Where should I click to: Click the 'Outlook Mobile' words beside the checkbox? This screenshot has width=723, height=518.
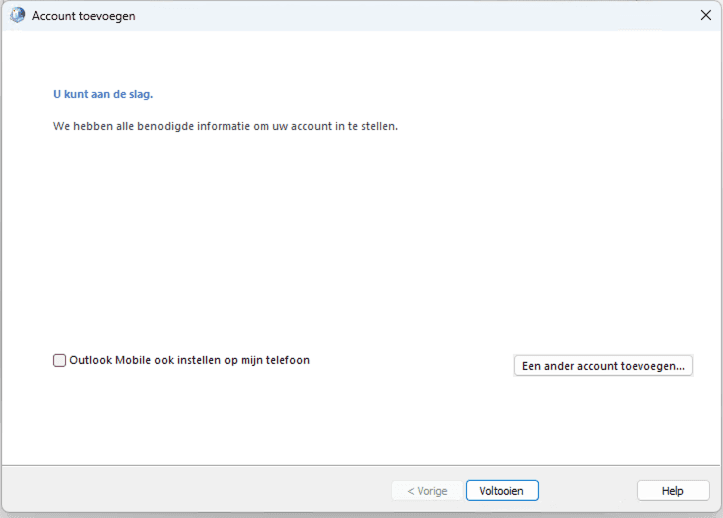pyautogui.click(x=110, y=360)
